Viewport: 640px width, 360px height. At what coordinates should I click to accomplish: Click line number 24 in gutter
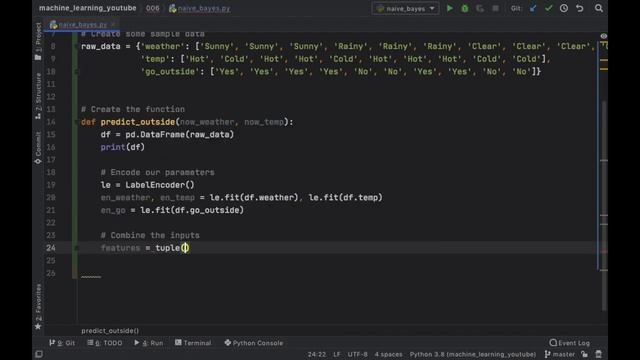(51, 248)
